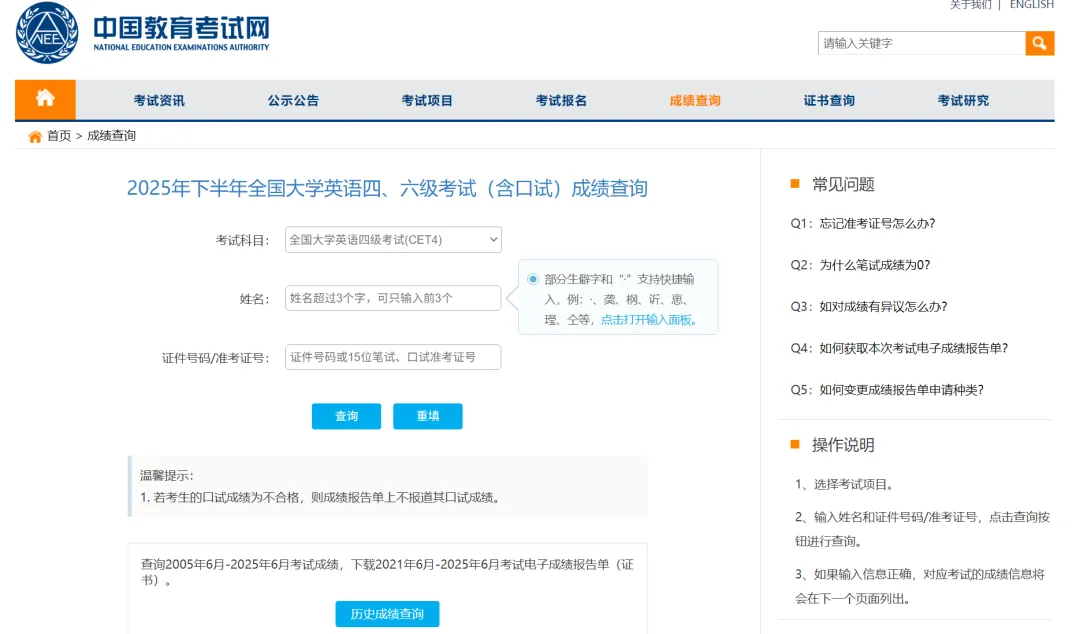Screen dimensions: 1080x634
Task: Open the 考试项目 menu
Action: pyautogui.click(x=427, y=101)
